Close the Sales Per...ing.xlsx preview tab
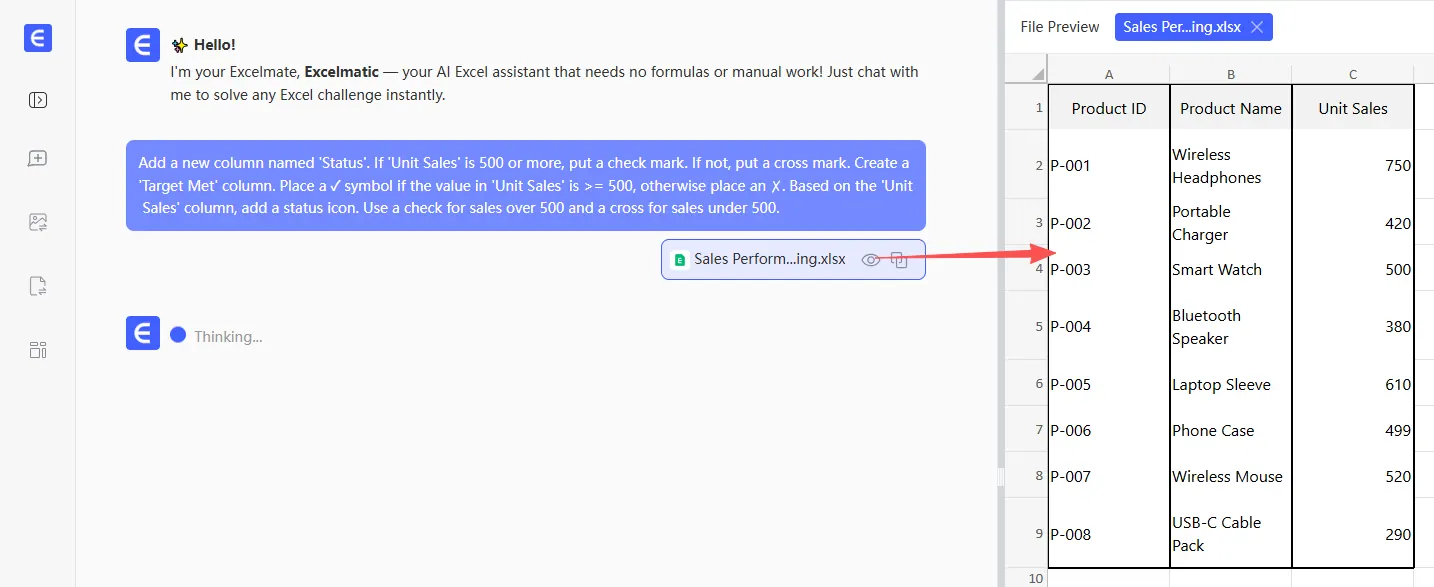Image resolution: width=1434 pixels, height=587 pixels. 1257,27
